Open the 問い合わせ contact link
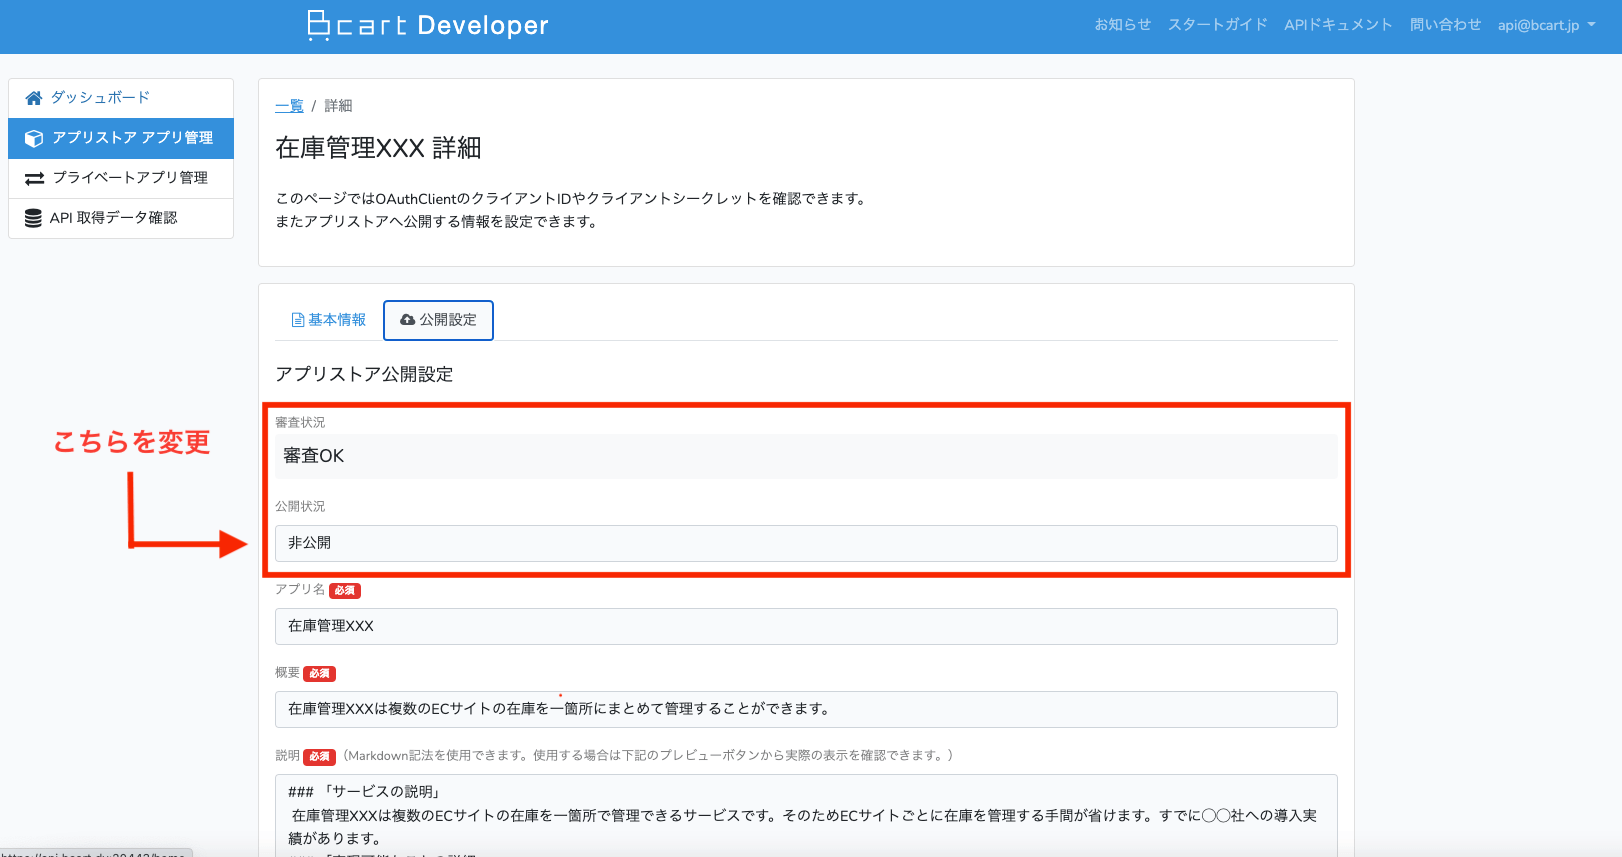The height and width of the screenshot is (857, 1622). [x=1445, y=25]
